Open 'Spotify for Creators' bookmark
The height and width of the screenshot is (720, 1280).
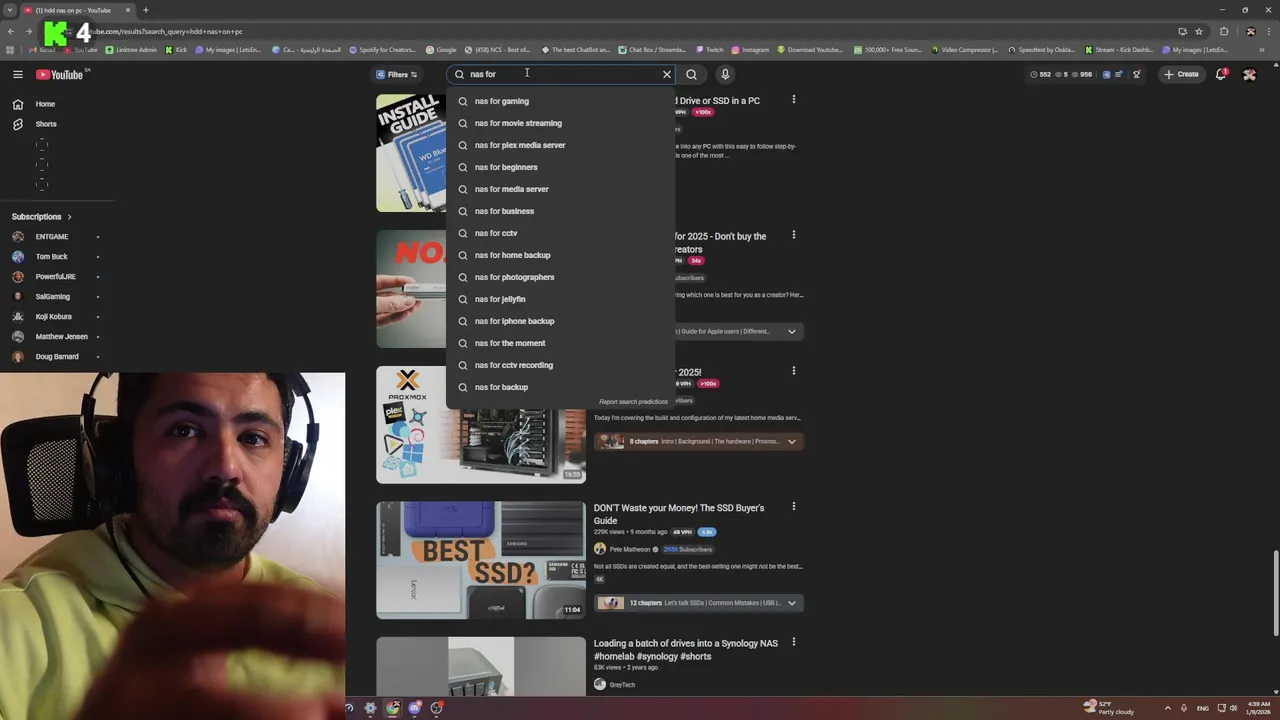(x=382, y=49)
